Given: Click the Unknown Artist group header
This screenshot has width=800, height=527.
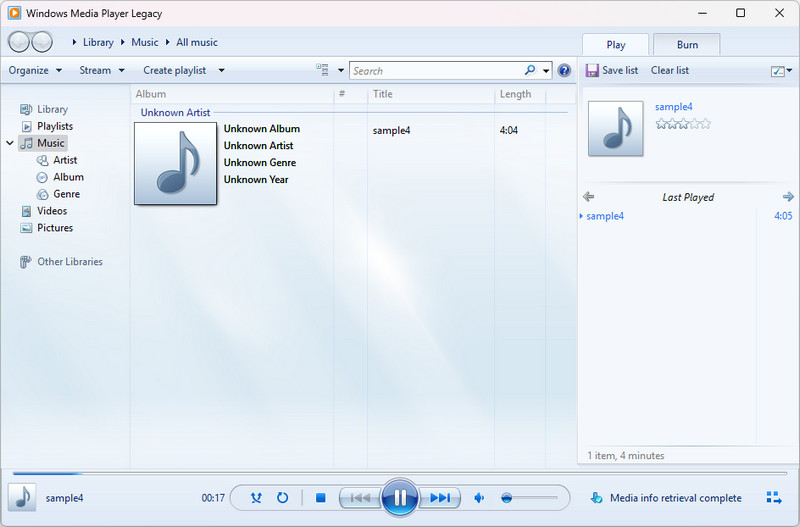Looking at the screenshot, I should pyautogui.click(x=175, y=112).
